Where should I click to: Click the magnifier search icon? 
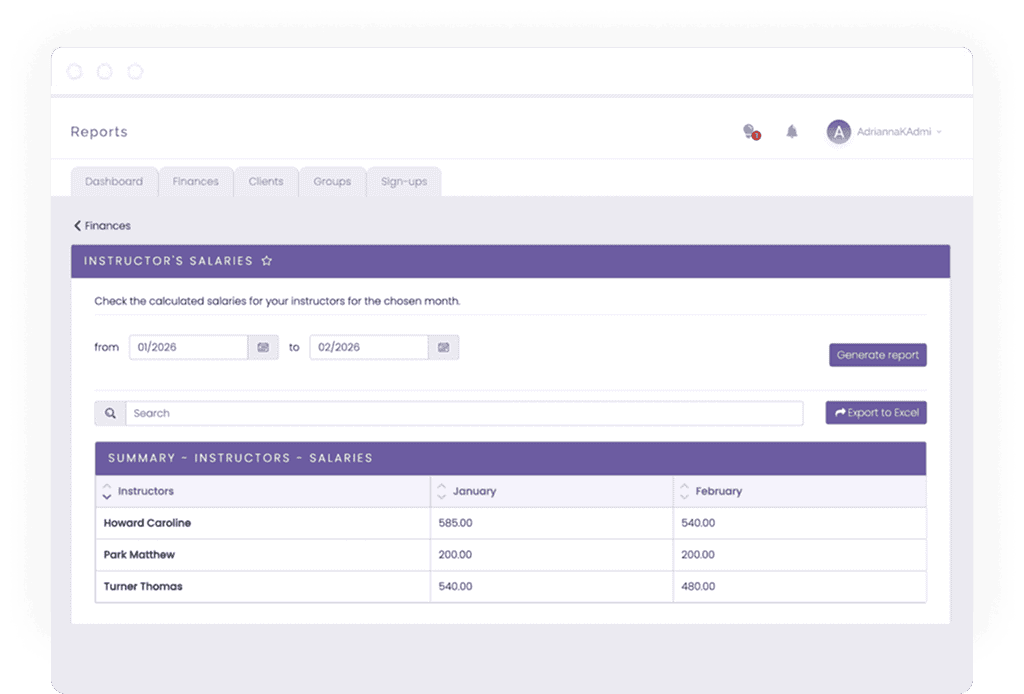(110, 413)
